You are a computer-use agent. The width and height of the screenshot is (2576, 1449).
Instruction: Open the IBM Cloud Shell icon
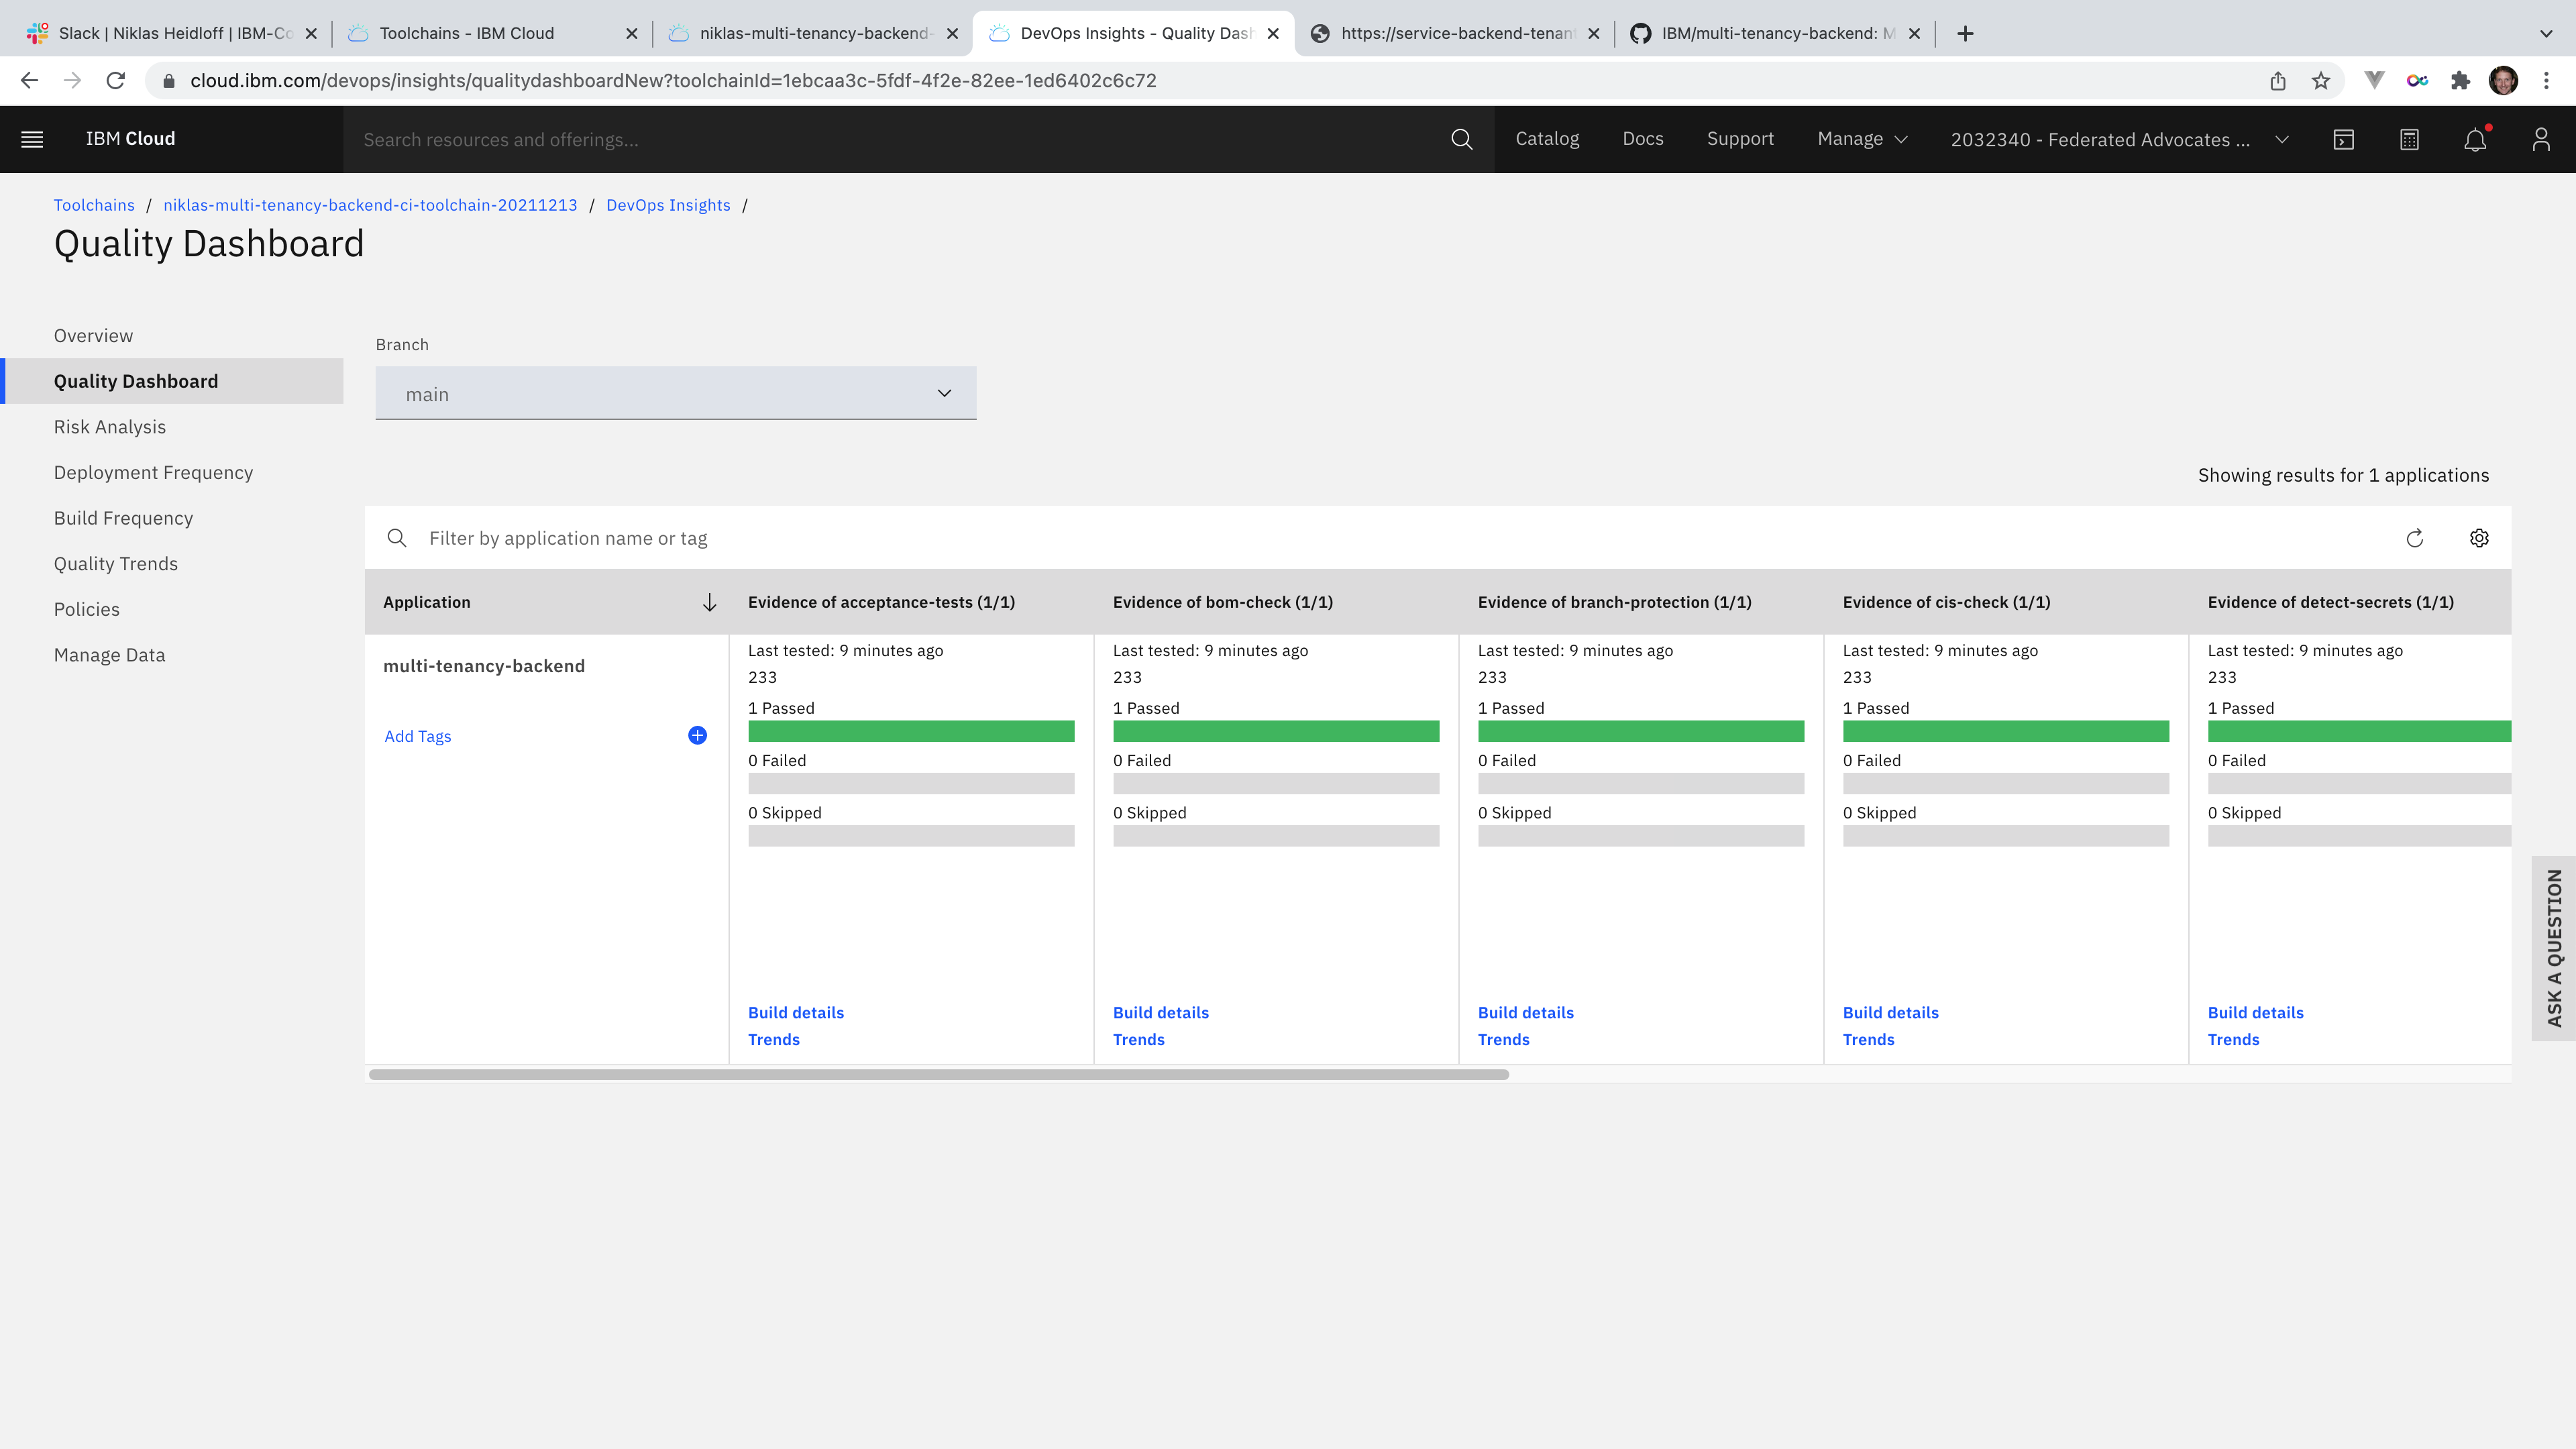point(2343,139)
